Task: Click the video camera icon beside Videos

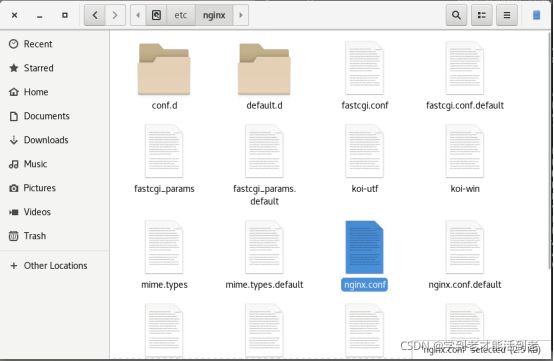Action: (x=13, y=212)
